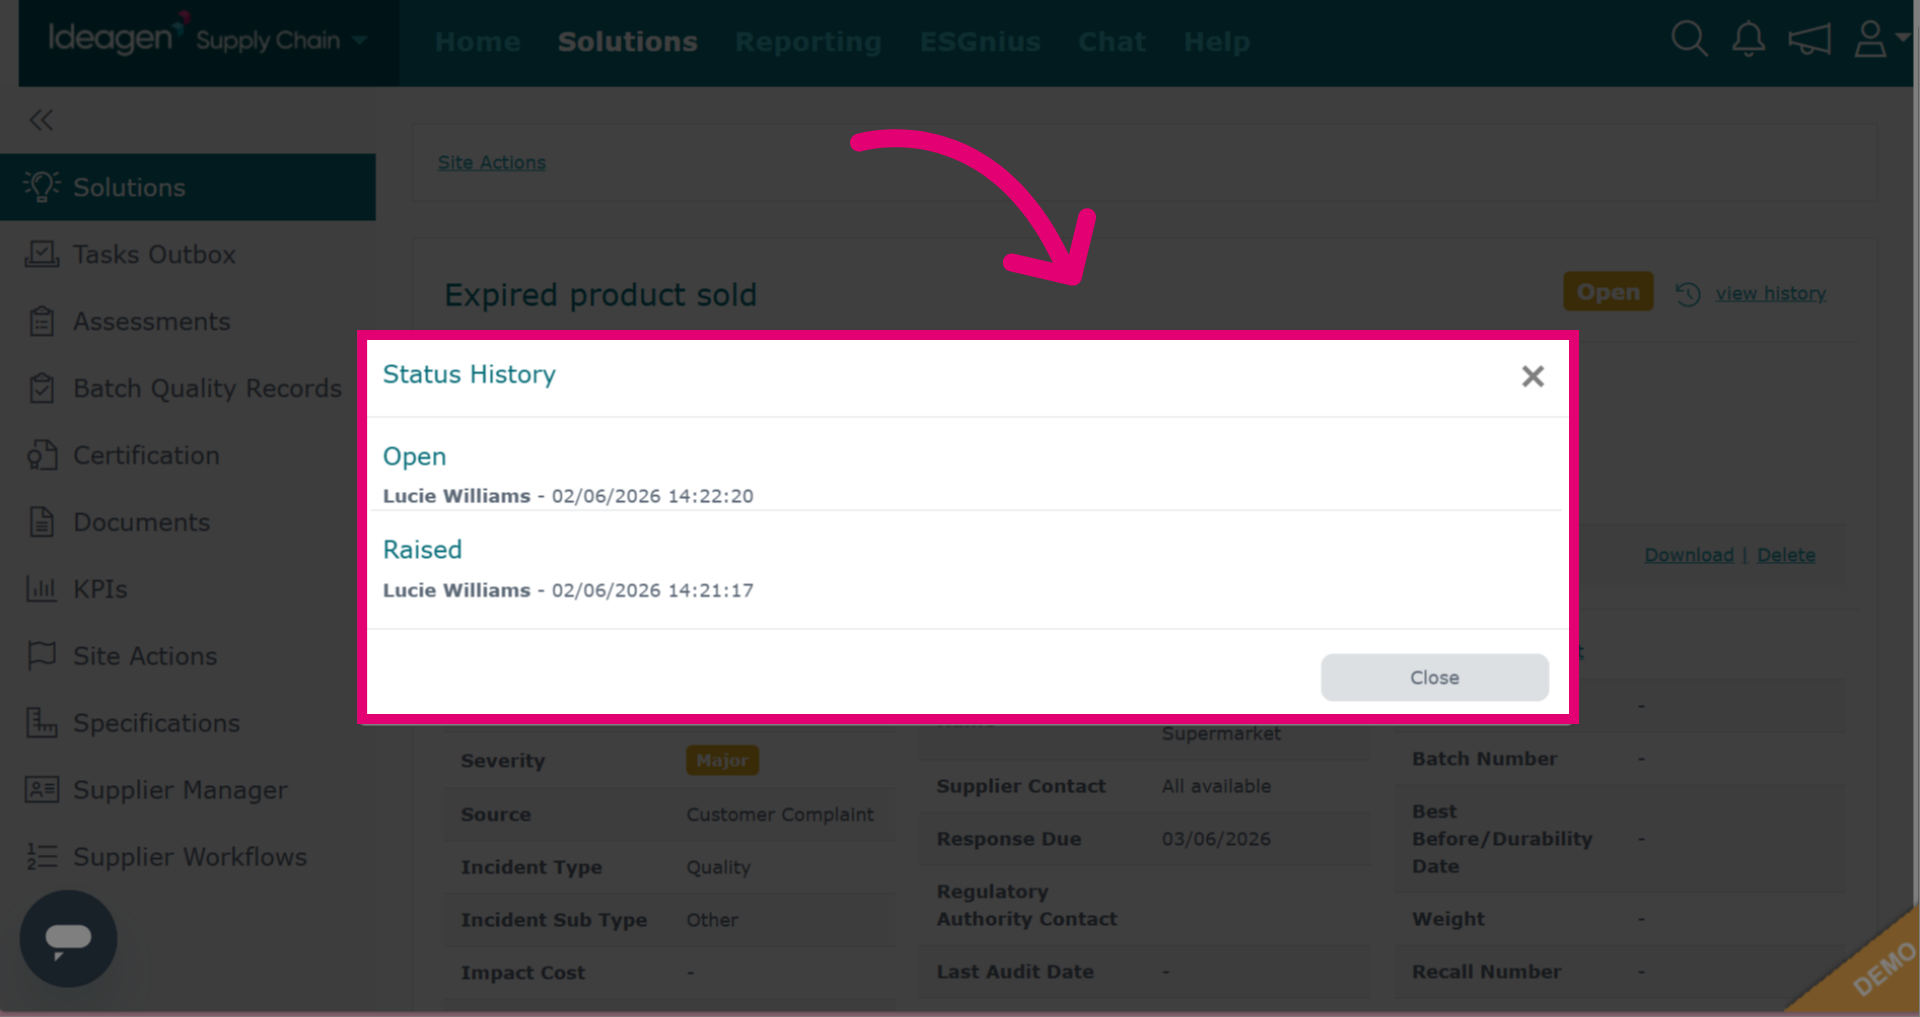Select Supplier Manager in sidebar
The height and width of the screenshot is (1017, 1920).
point(180,790)
